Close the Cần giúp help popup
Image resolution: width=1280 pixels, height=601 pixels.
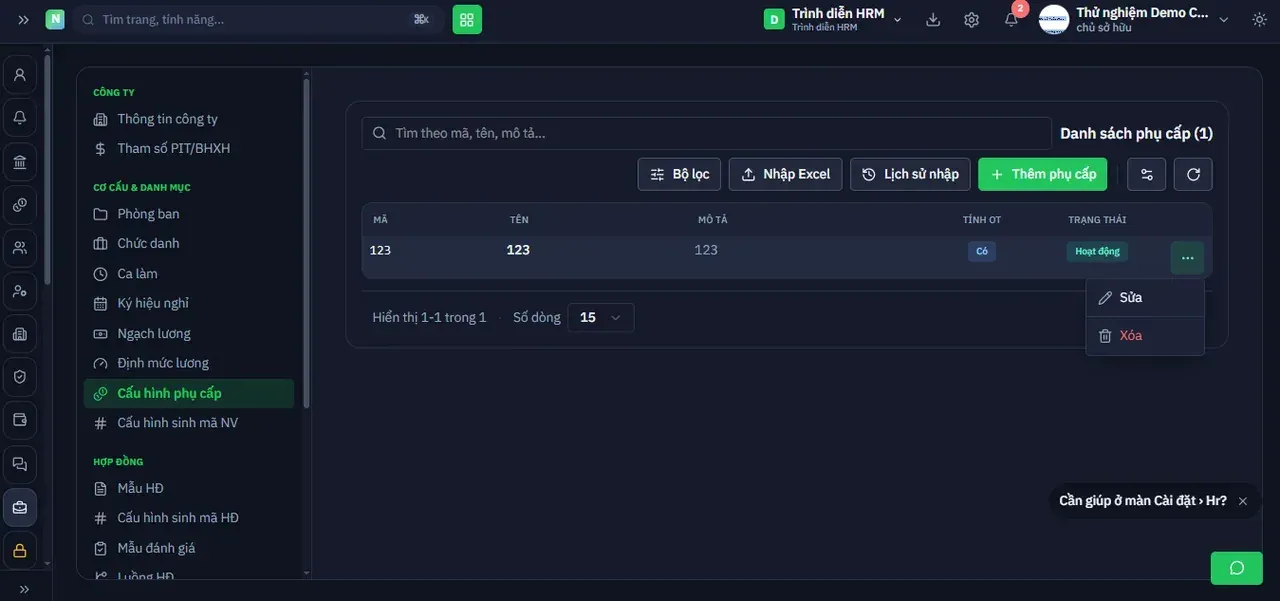[1243, 501]
